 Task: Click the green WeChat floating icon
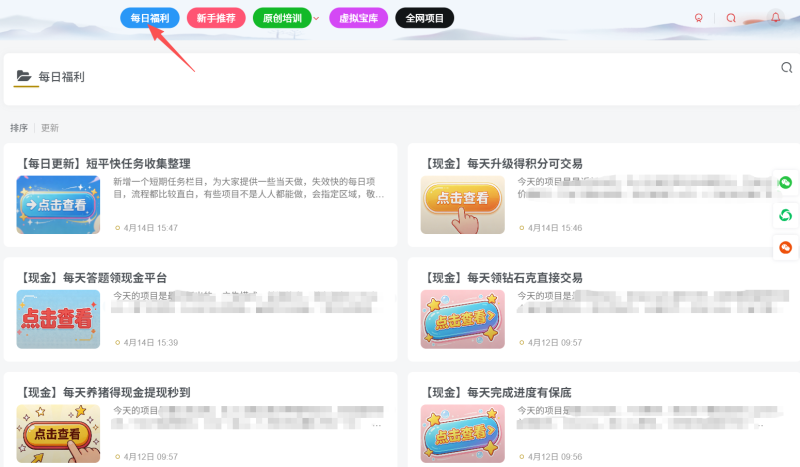coord(786,182)
